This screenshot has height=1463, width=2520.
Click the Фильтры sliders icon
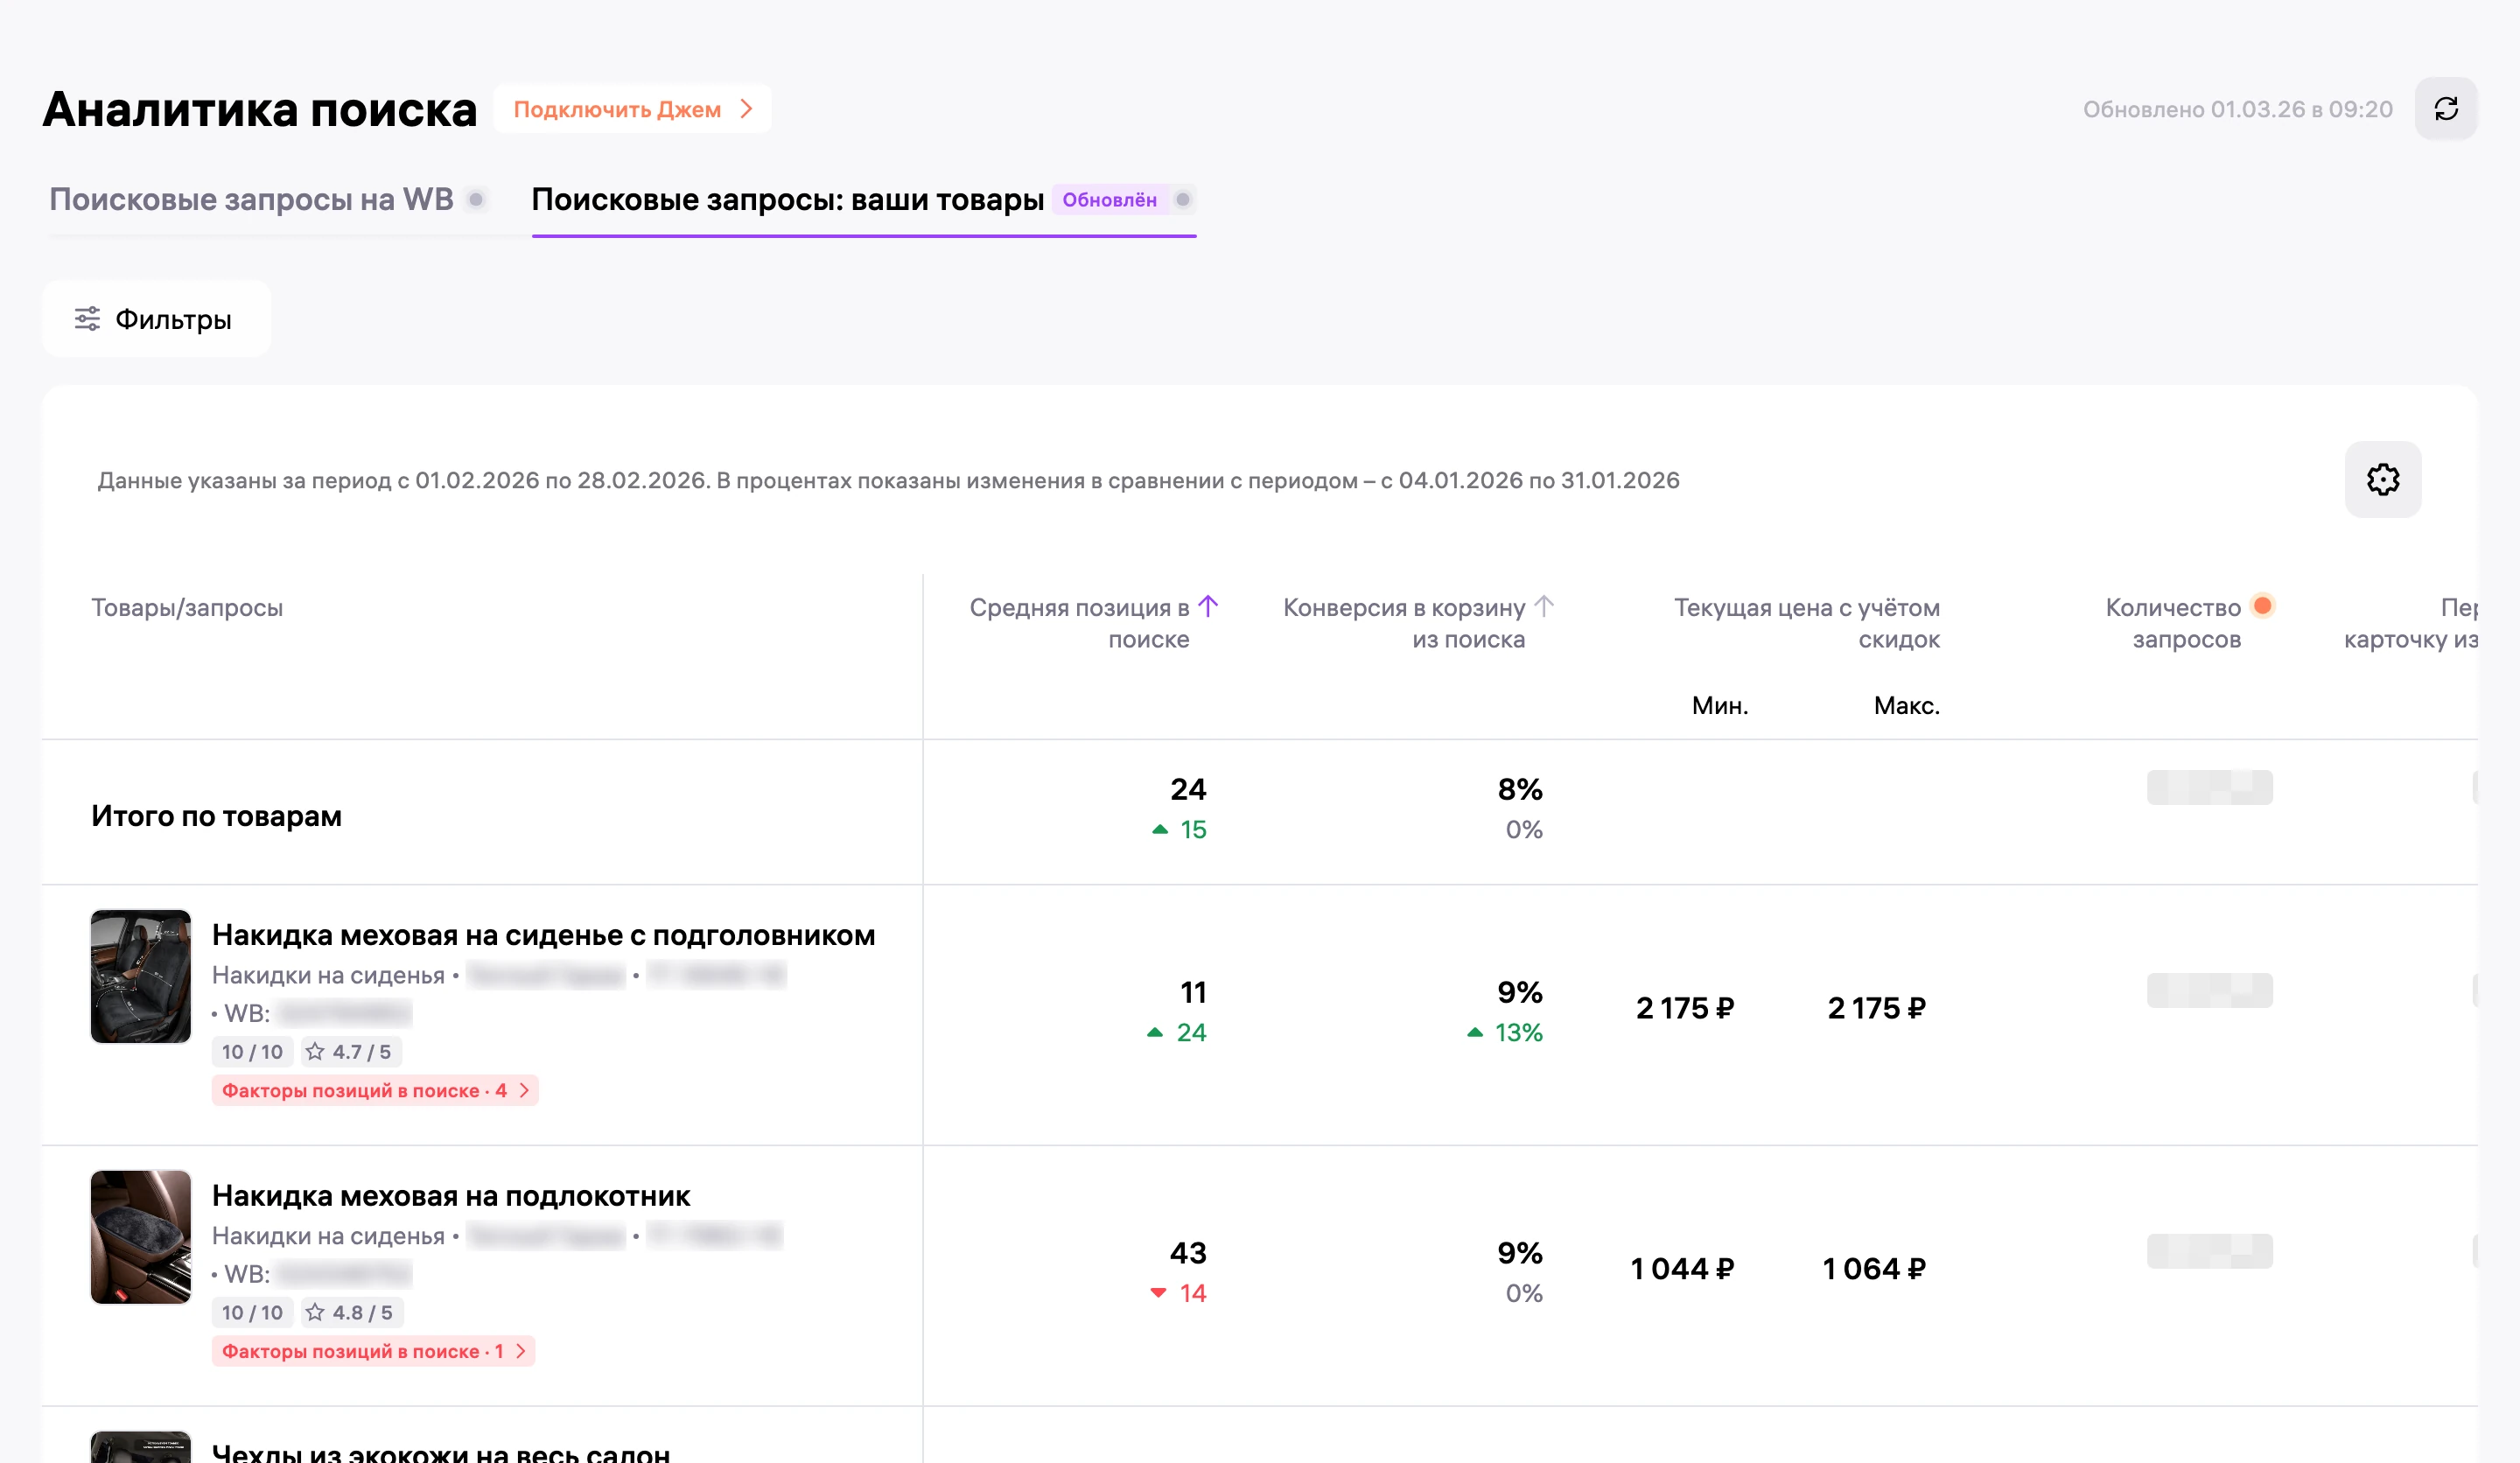87,319
